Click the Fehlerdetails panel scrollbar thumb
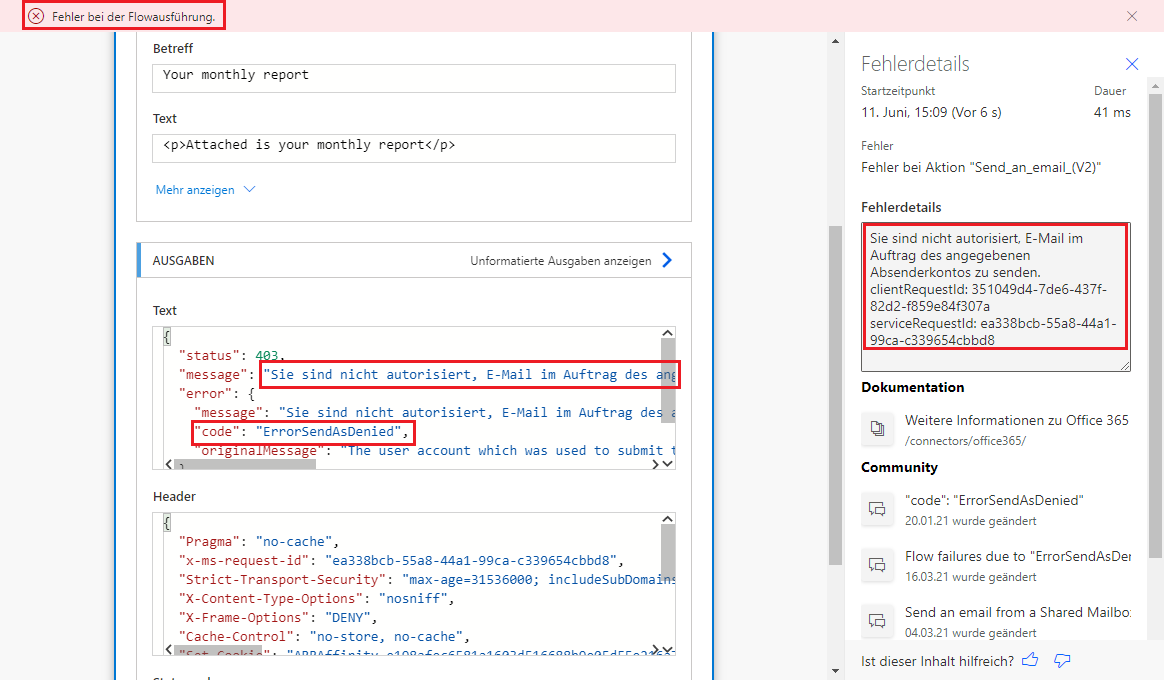The height and width of the screenshot is (680, 1164). [x=1155, y=325]
